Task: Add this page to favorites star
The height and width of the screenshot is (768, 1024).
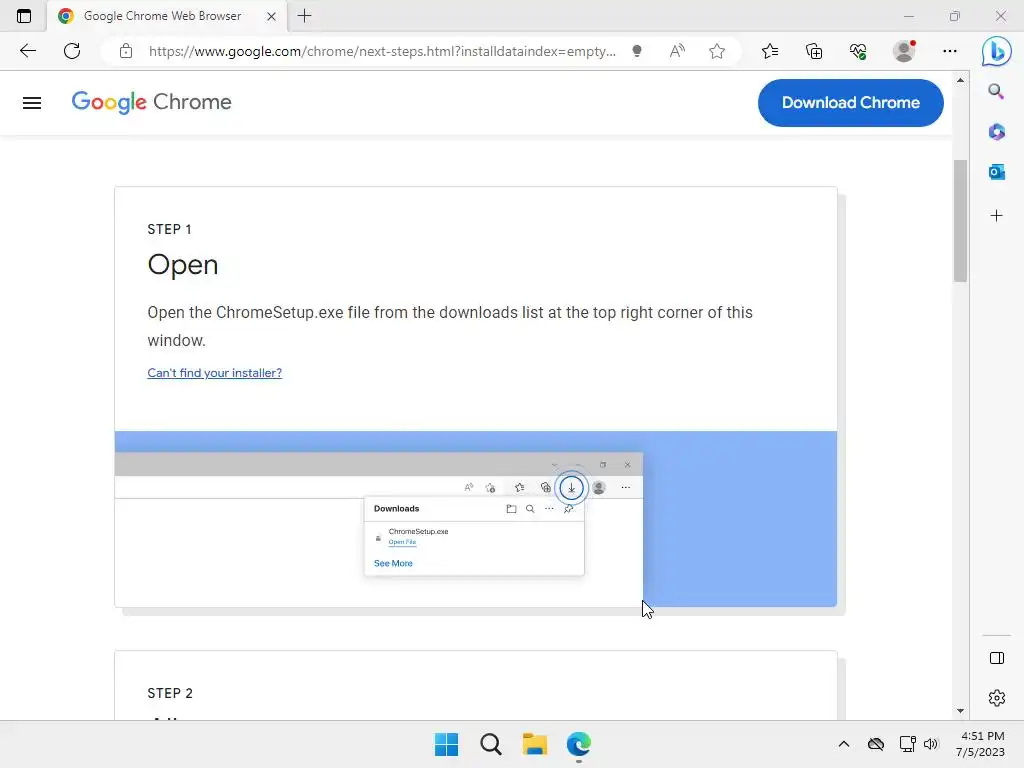Action: click(x=717, y=51)
